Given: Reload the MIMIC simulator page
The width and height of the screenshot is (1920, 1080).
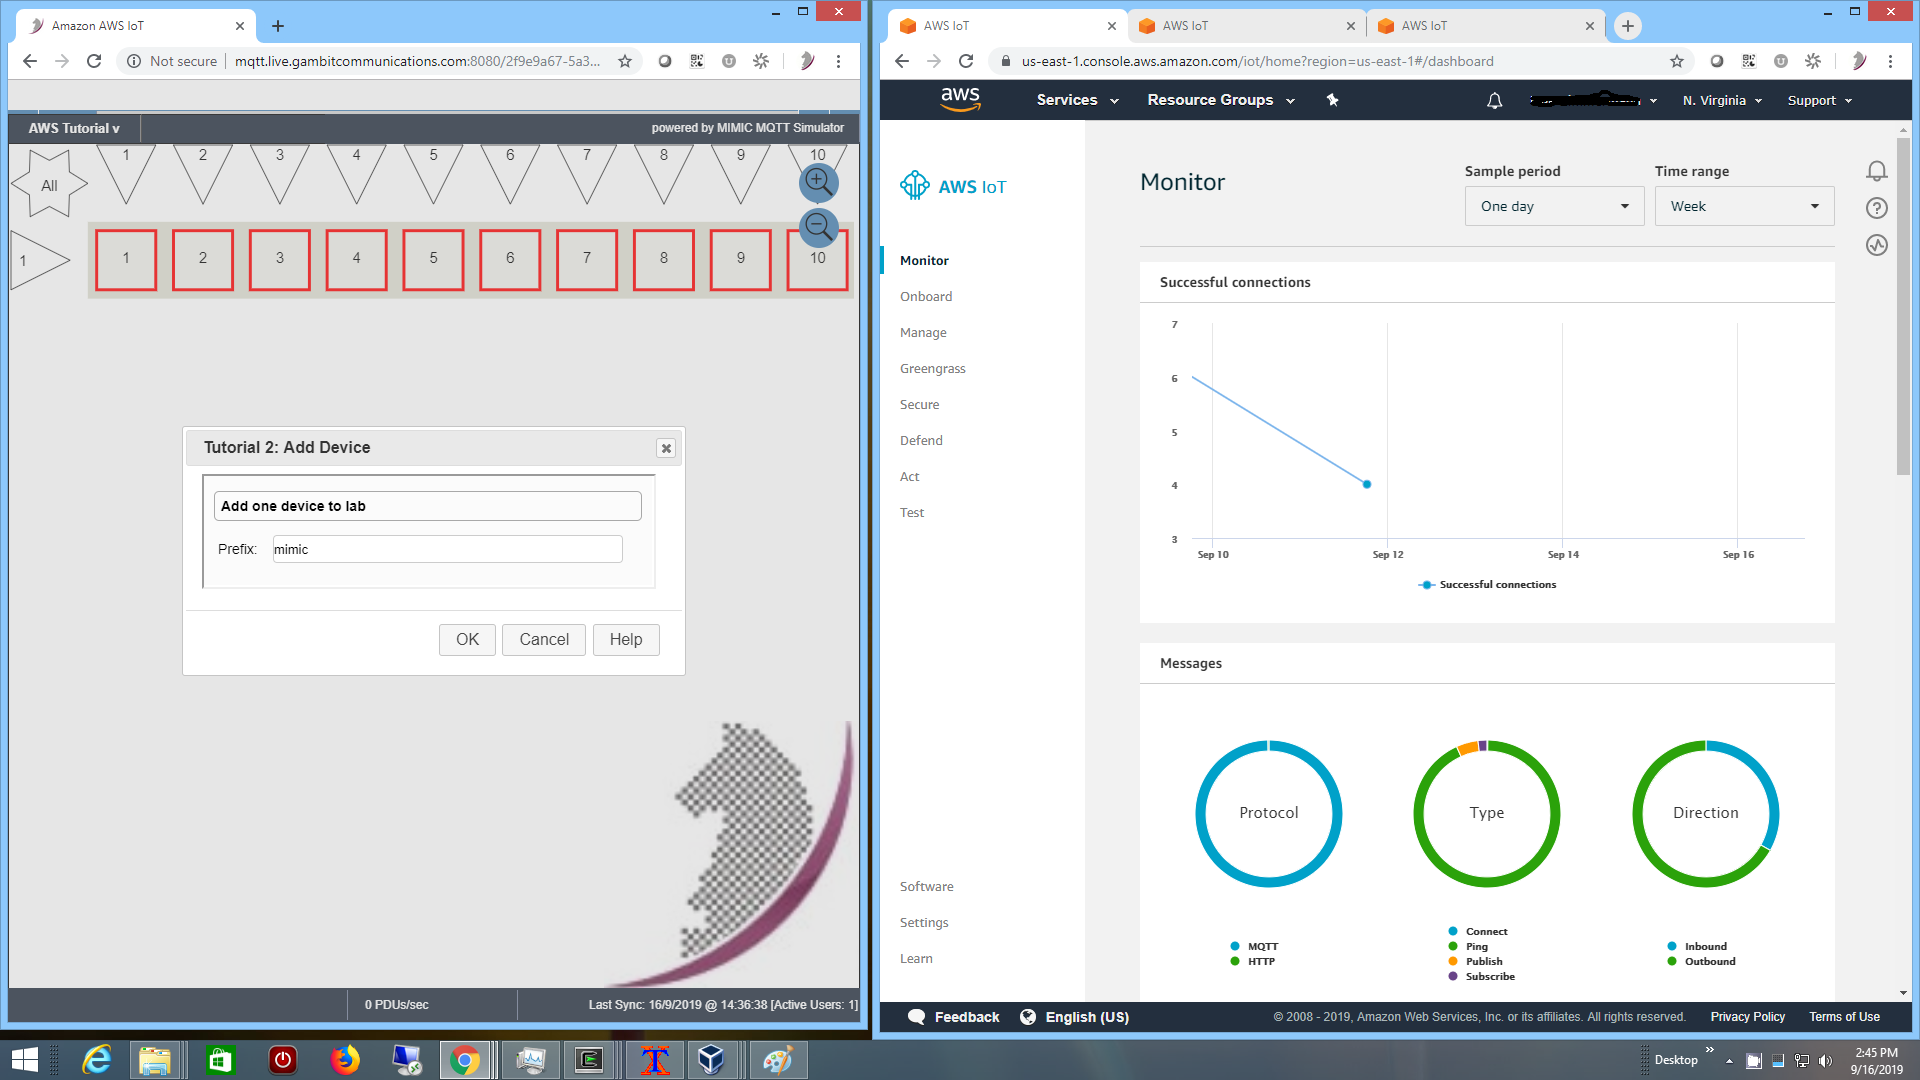Looking at the screenshot, I should (x=94, y=61).
